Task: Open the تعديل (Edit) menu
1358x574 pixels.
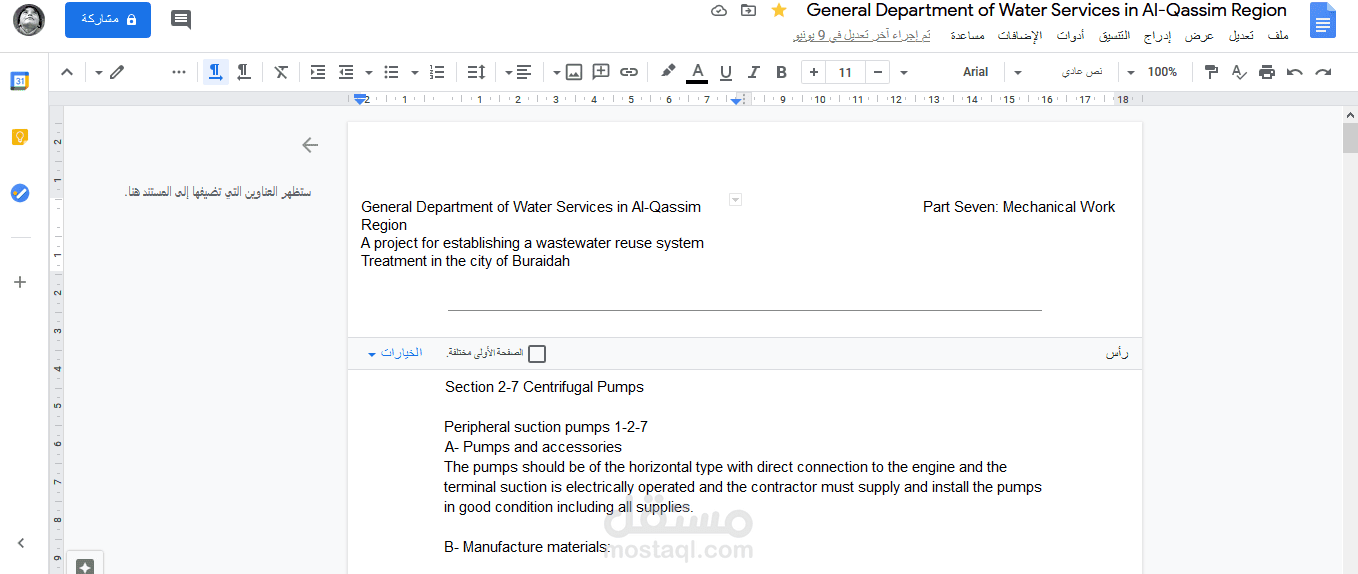Action: click(1242, 36)
